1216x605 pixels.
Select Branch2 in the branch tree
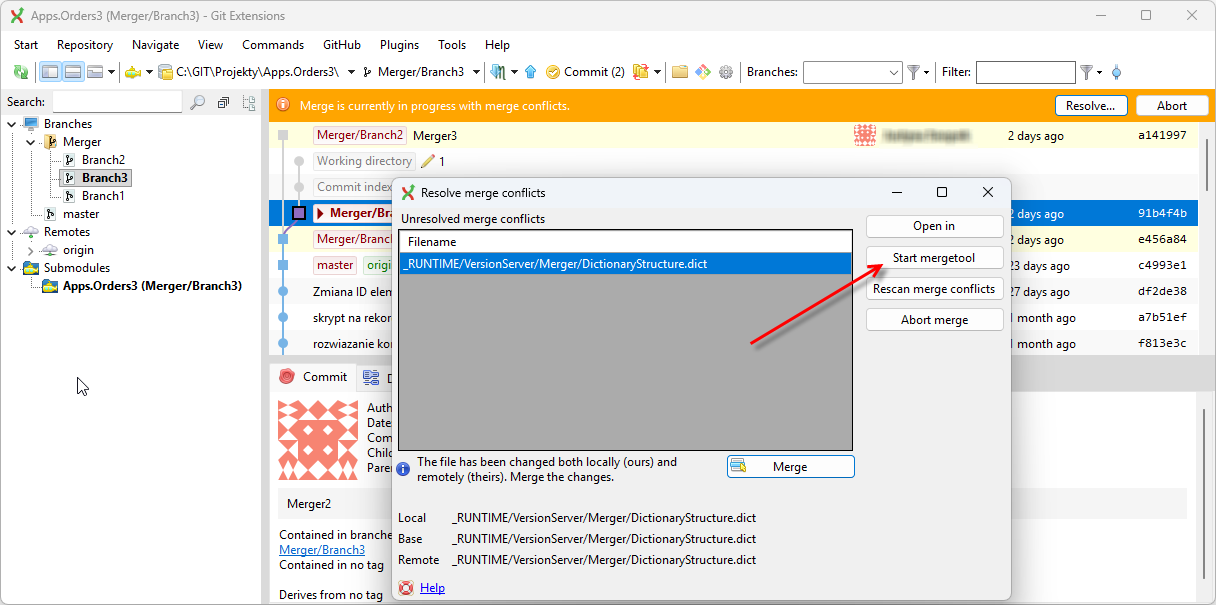[x=103, y=160]
